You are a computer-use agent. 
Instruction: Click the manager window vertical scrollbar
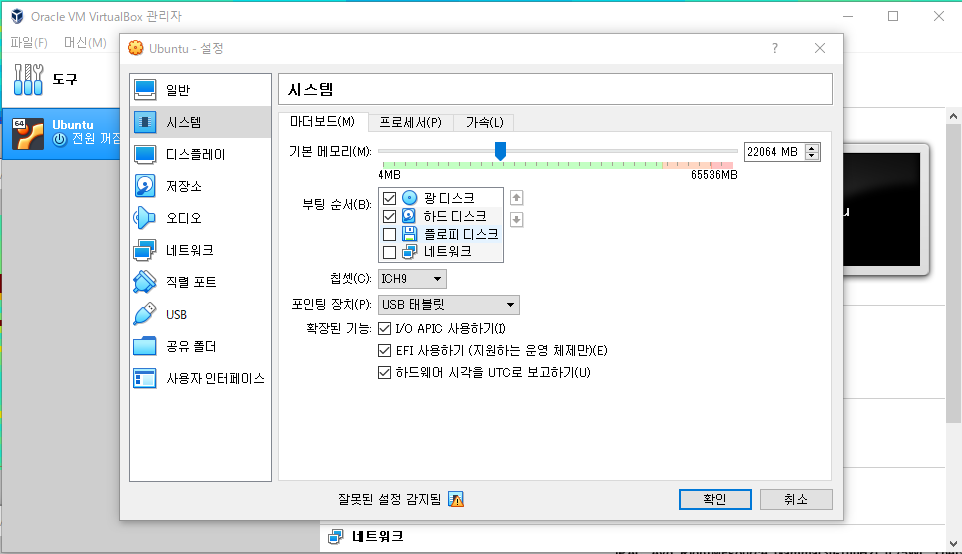pos(953,273)
